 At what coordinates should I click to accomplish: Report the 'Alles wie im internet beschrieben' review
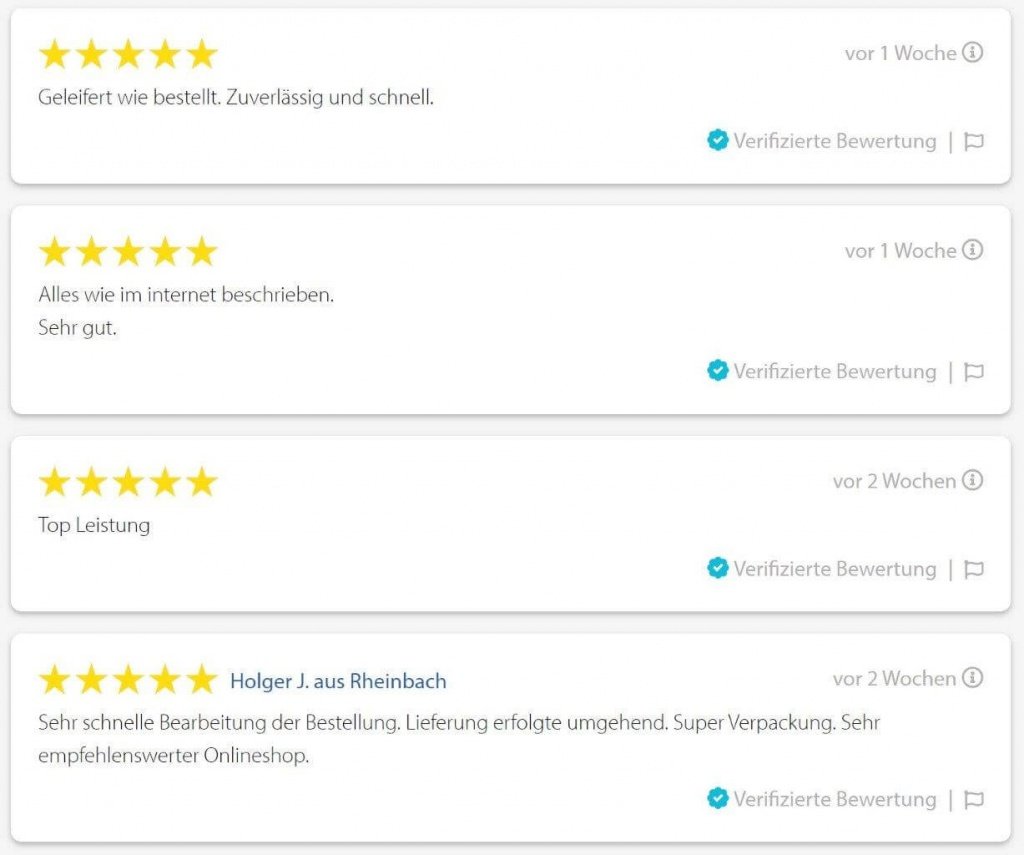pos(974,372)
